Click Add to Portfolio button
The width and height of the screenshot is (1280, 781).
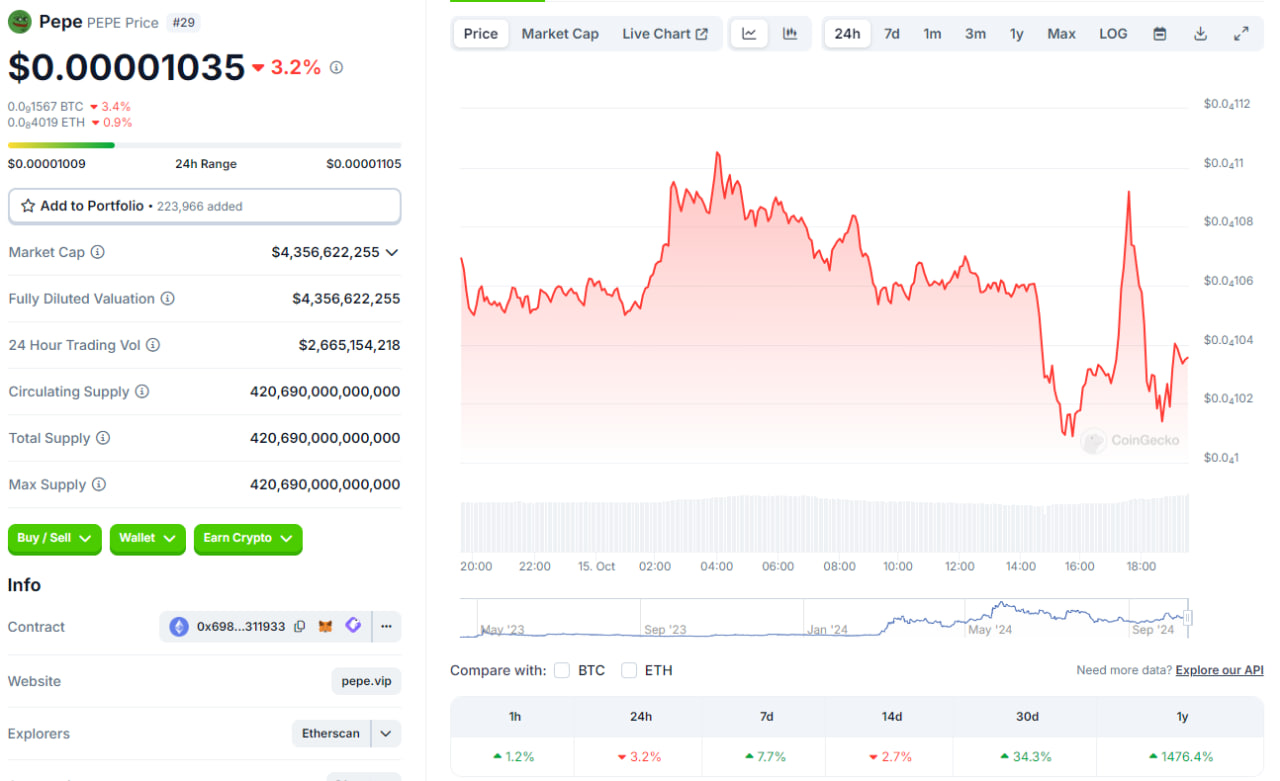pyautogui.click(x=205, y=206)
